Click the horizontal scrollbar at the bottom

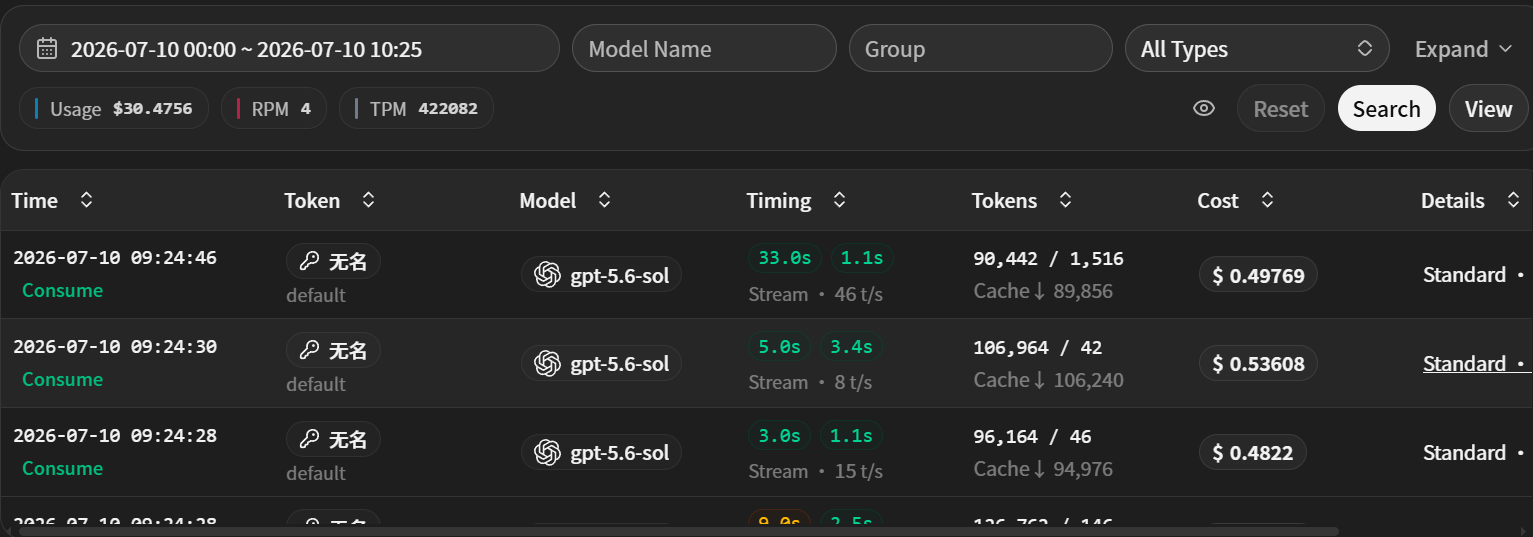(678, 531)
